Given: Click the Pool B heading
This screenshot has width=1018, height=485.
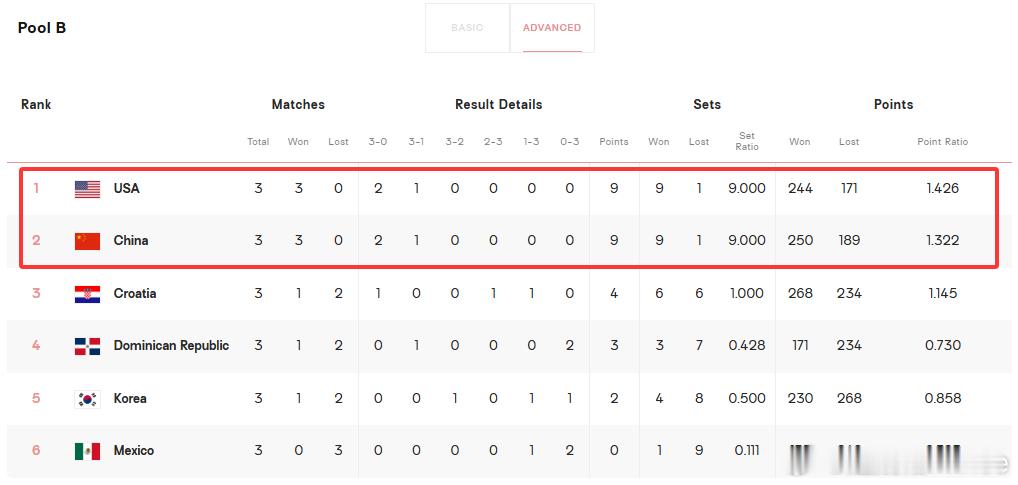Looking at the screenshot, I should click(x=42, y=28).
